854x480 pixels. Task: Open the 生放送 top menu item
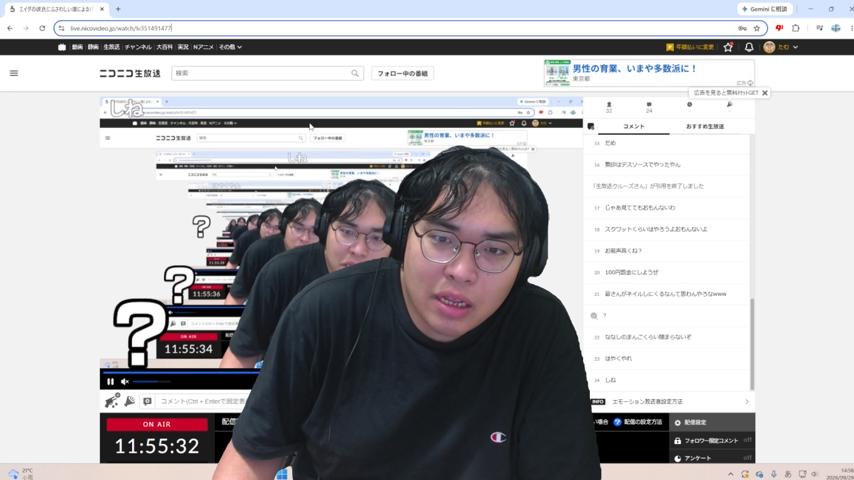pos(112,47)
